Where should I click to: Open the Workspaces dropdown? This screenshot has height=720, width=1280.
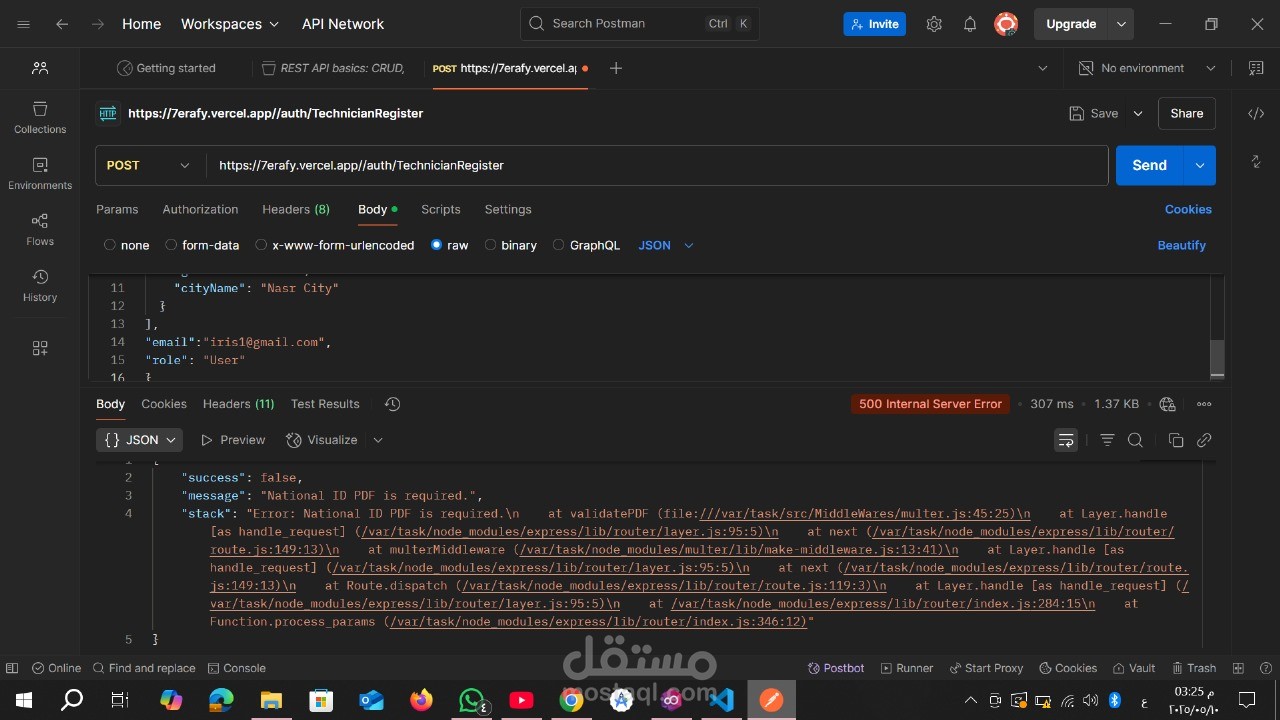pyautogui.click(x=230, y=24)
